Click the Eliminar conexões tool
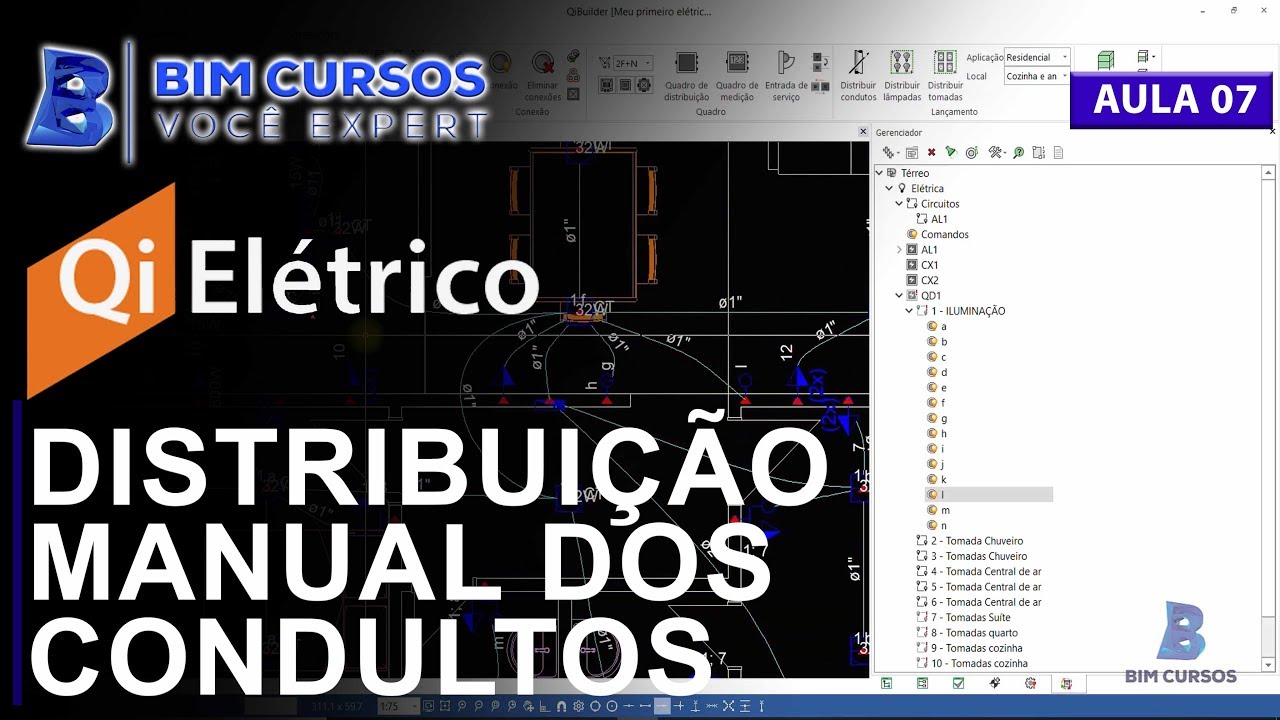This screenshot has width=1280, height=720. 543,75
